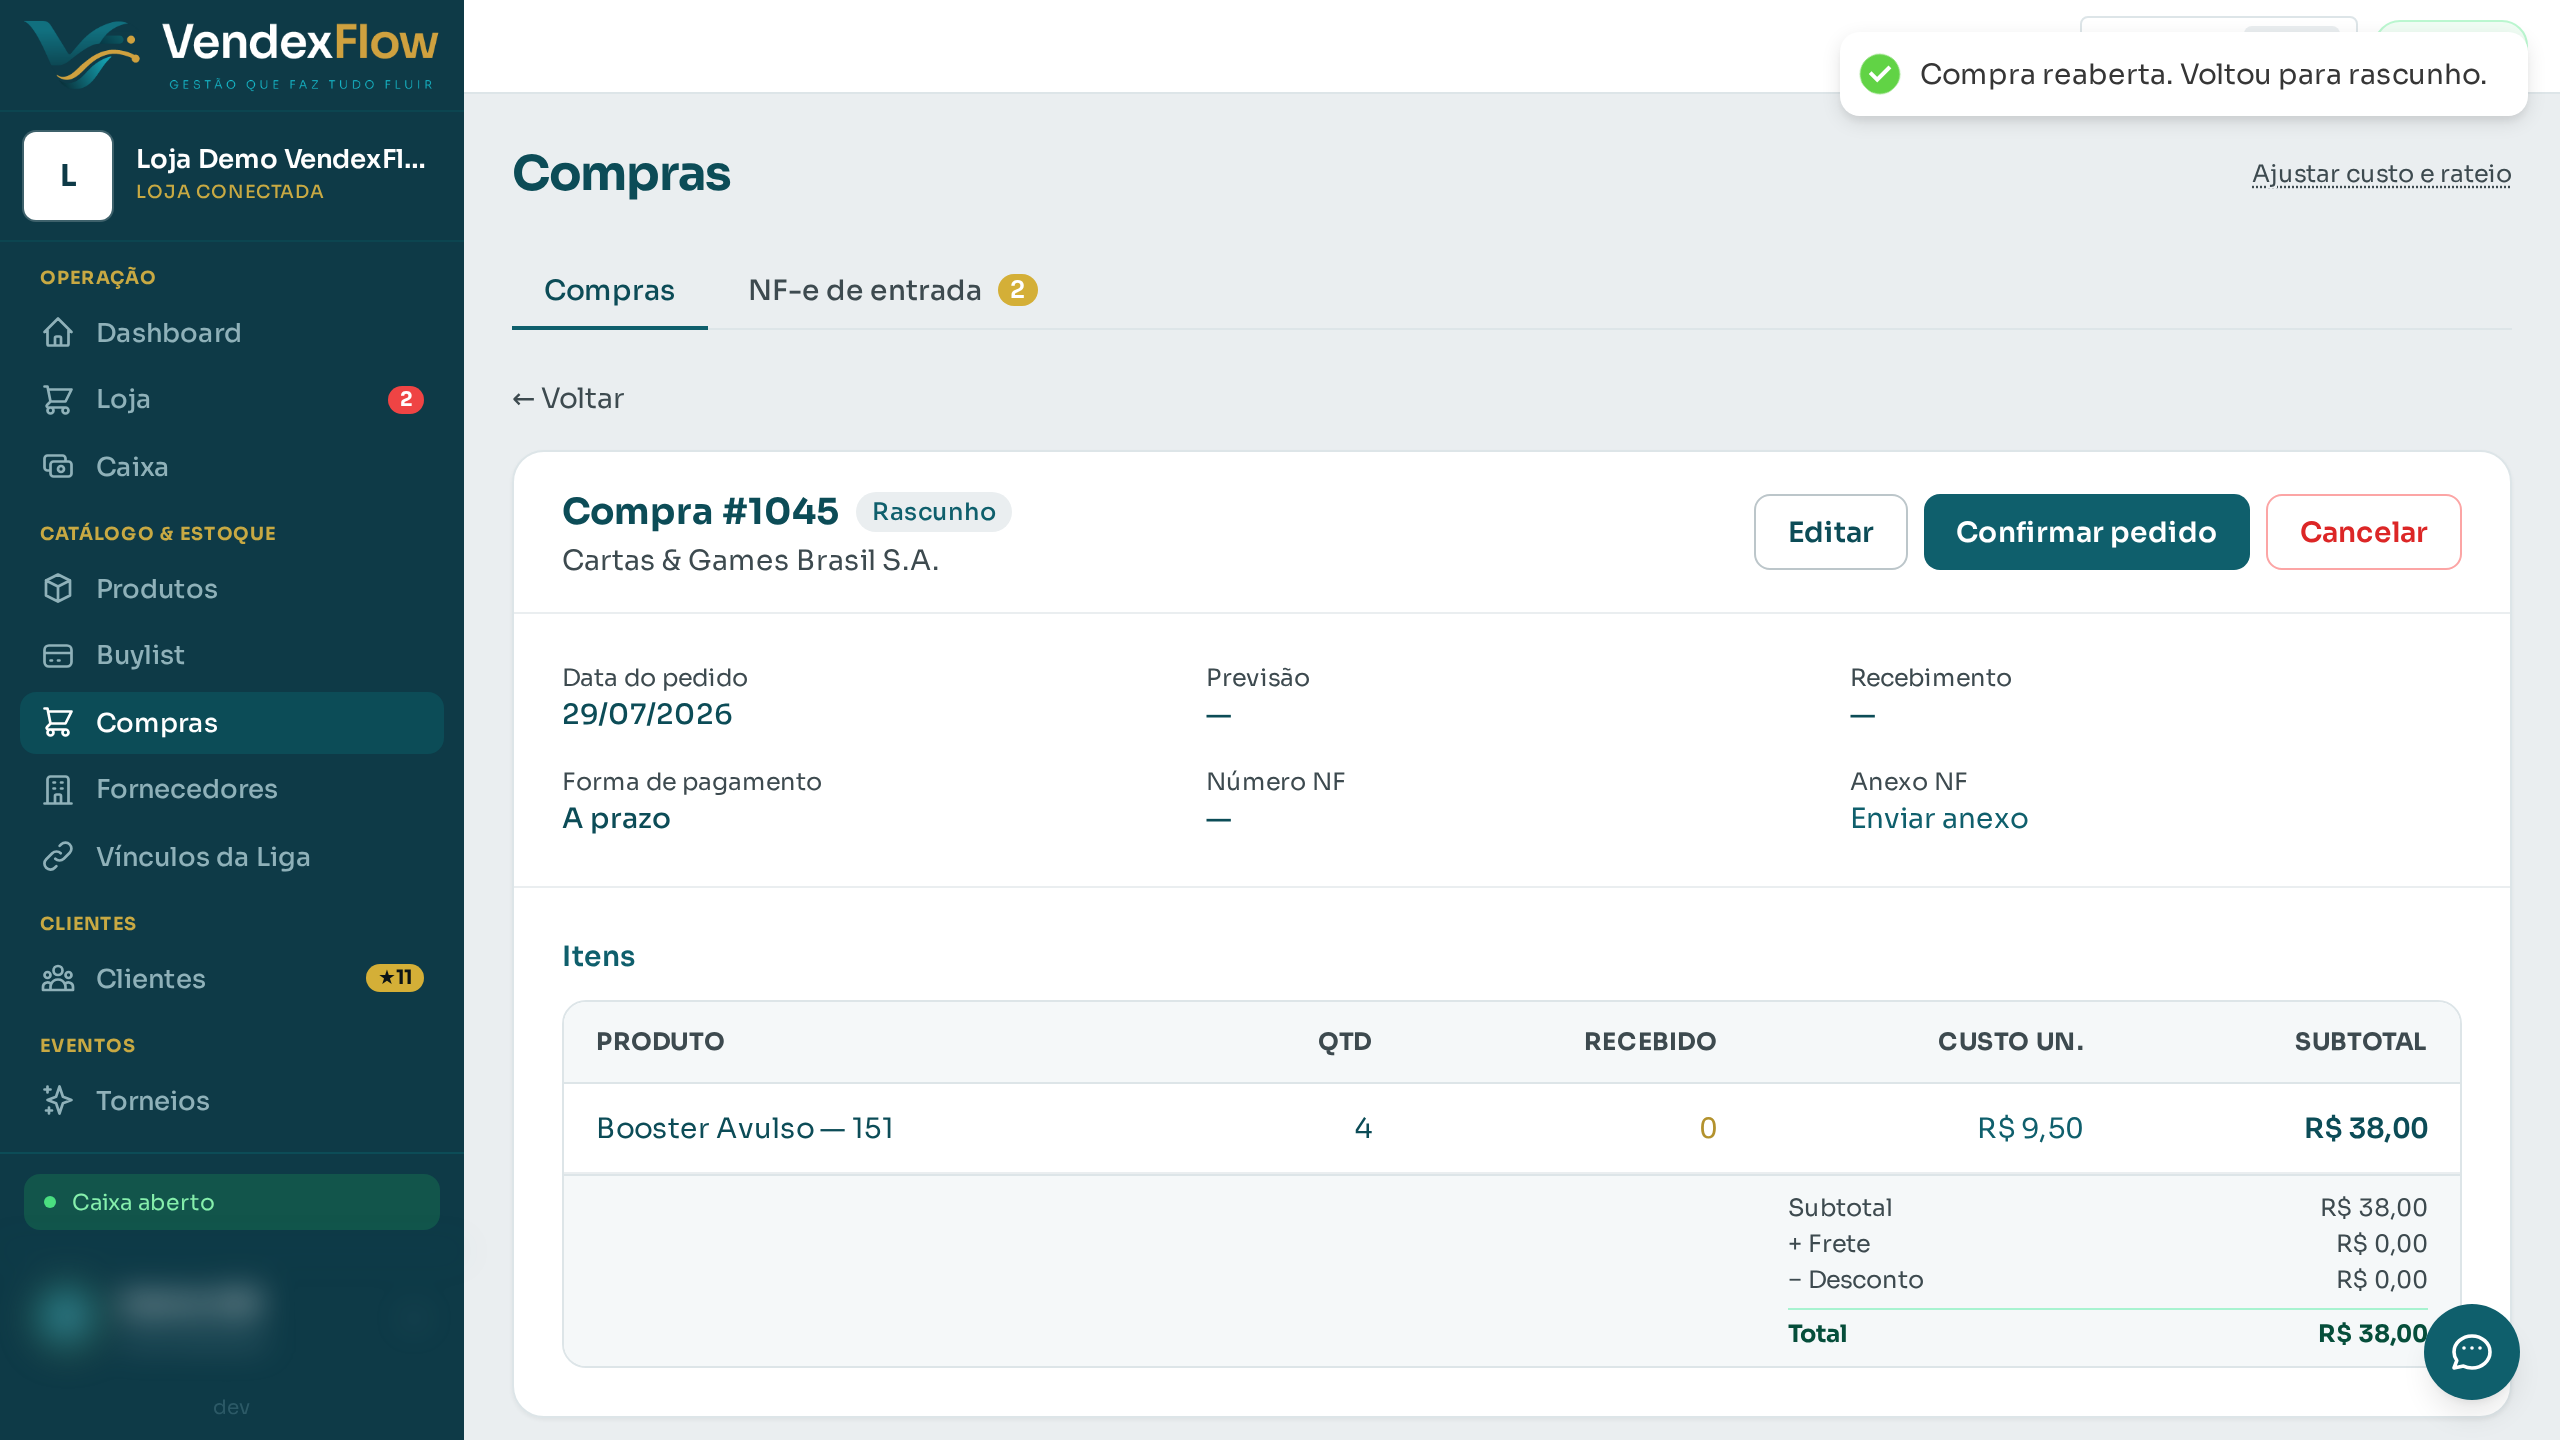Screen dimensions: 2560x1440
Task: Click Enviar anexo link
Action: (1939, 818)
